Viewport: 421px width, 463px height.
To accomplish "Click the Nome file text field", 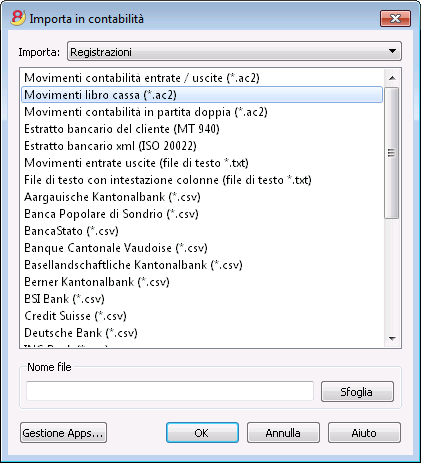I will click(x=170, y=391).
